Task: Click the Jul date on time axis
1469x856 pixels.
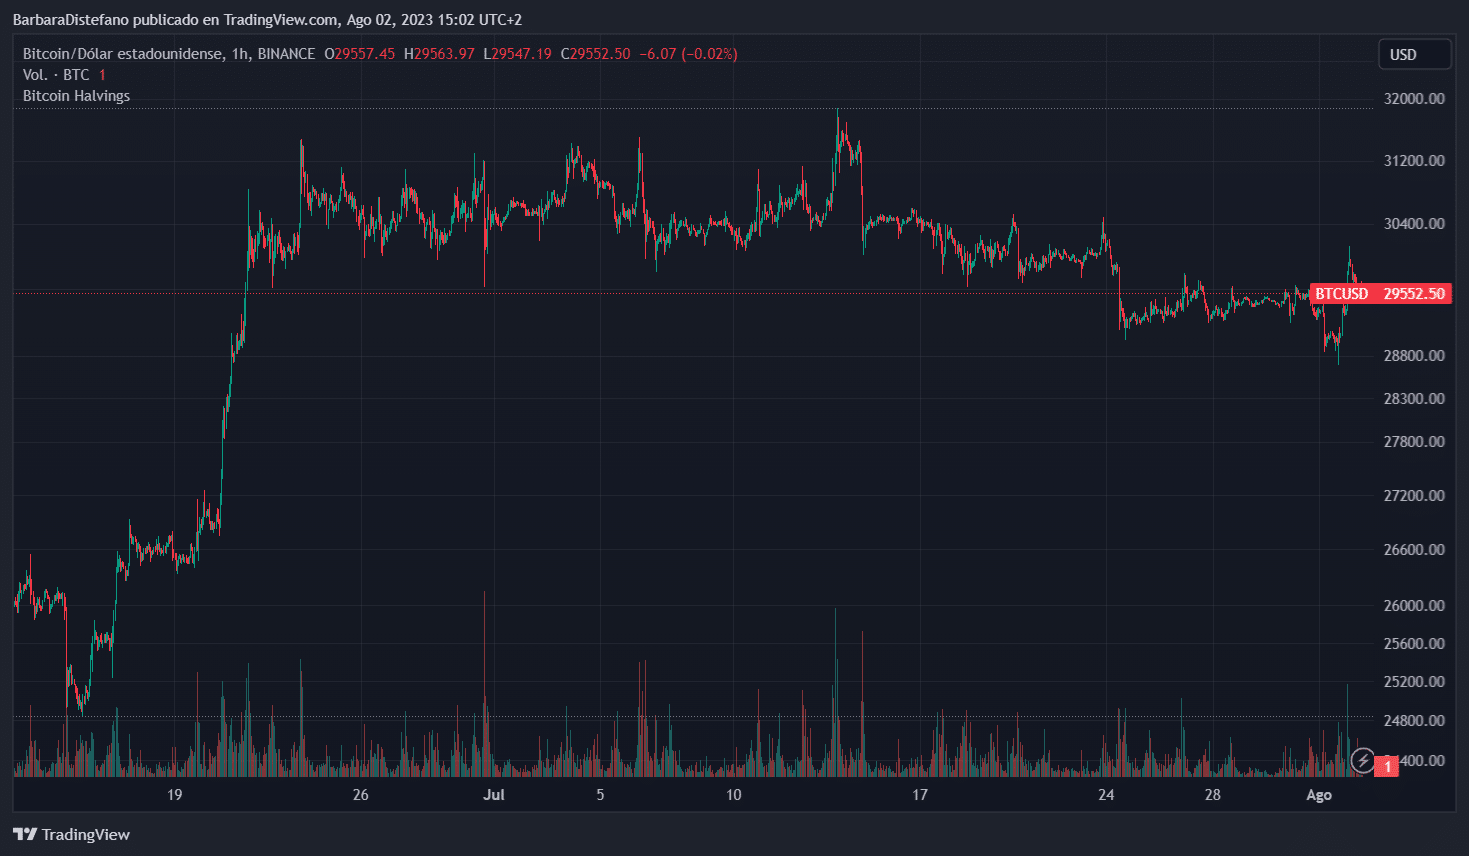Action: click(x=493, y=795)
